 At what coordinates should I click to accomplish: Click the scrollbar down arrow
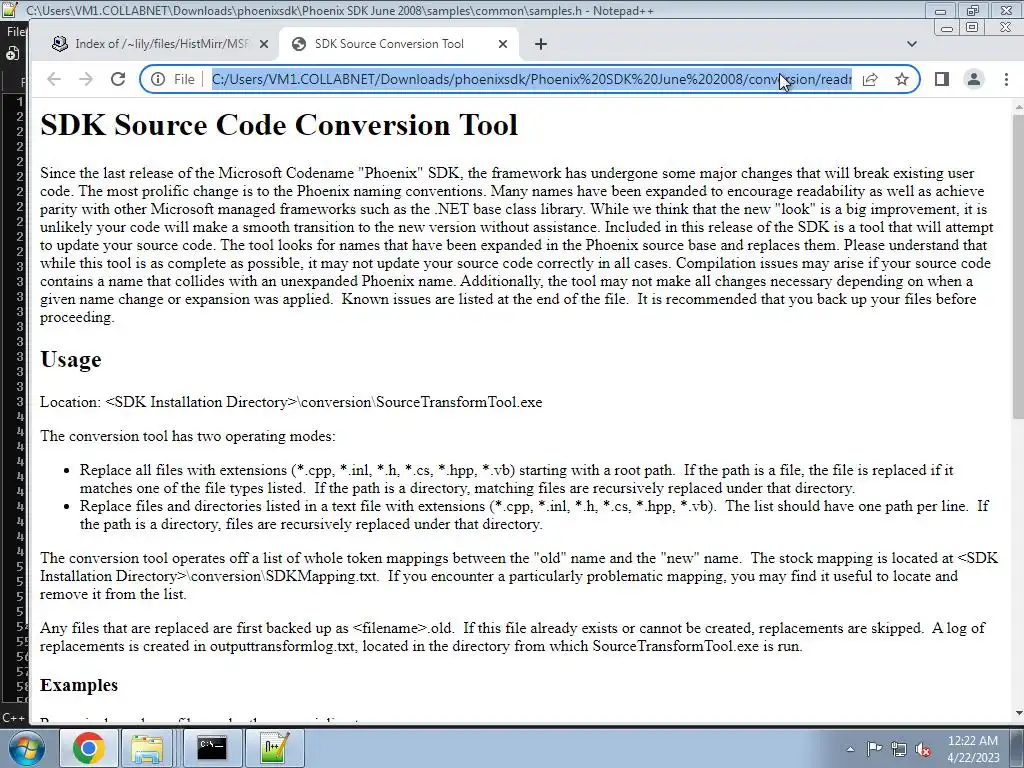pos(1018,713)
